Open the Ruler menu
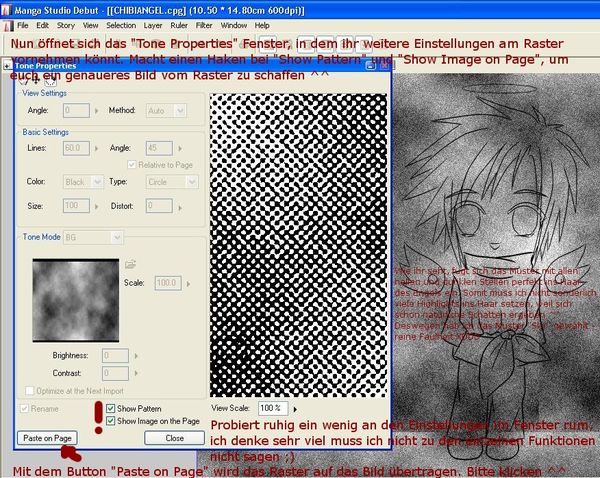Viewport: 600px width, 478px height. click(x=179, y=25)
